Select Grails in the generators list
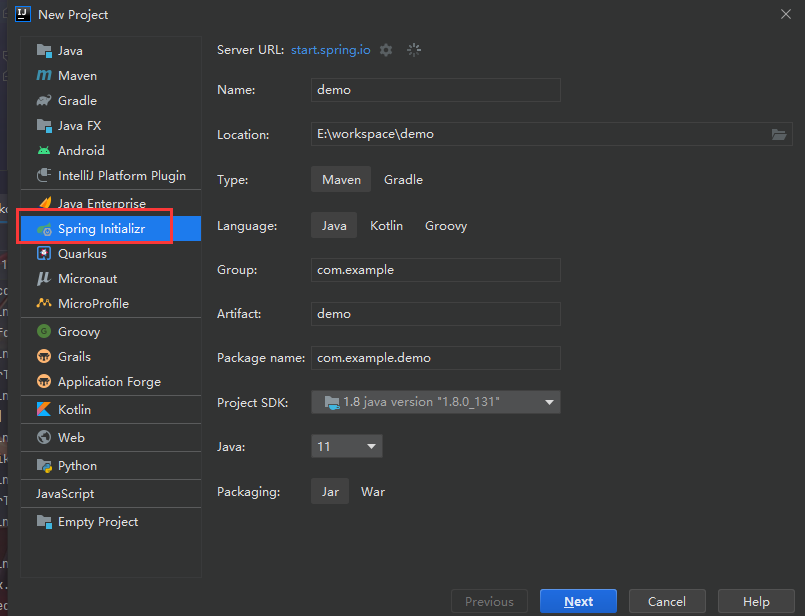 click(111, 356)
